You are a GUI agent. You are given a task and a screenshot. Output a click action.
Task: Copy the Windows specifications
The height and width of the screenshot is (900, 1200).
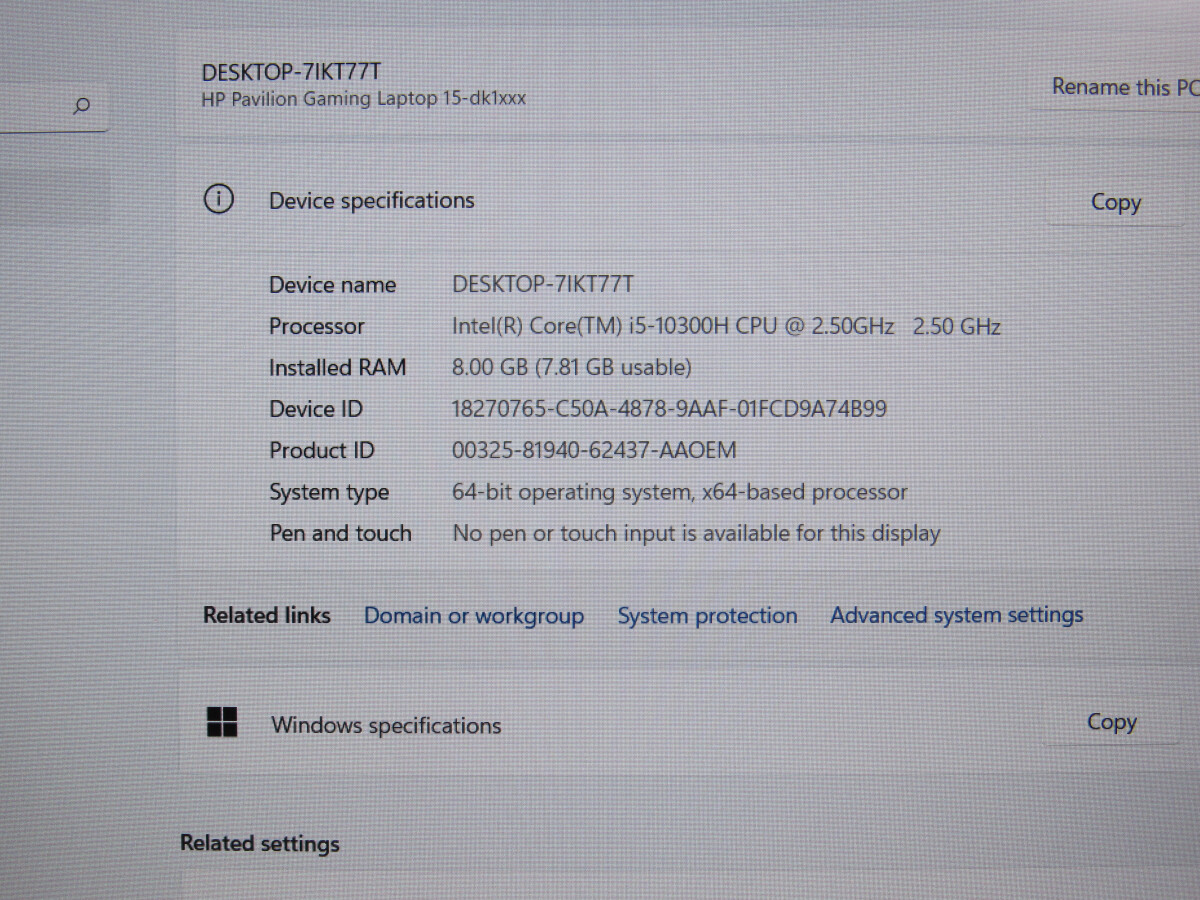point(1112,722)
